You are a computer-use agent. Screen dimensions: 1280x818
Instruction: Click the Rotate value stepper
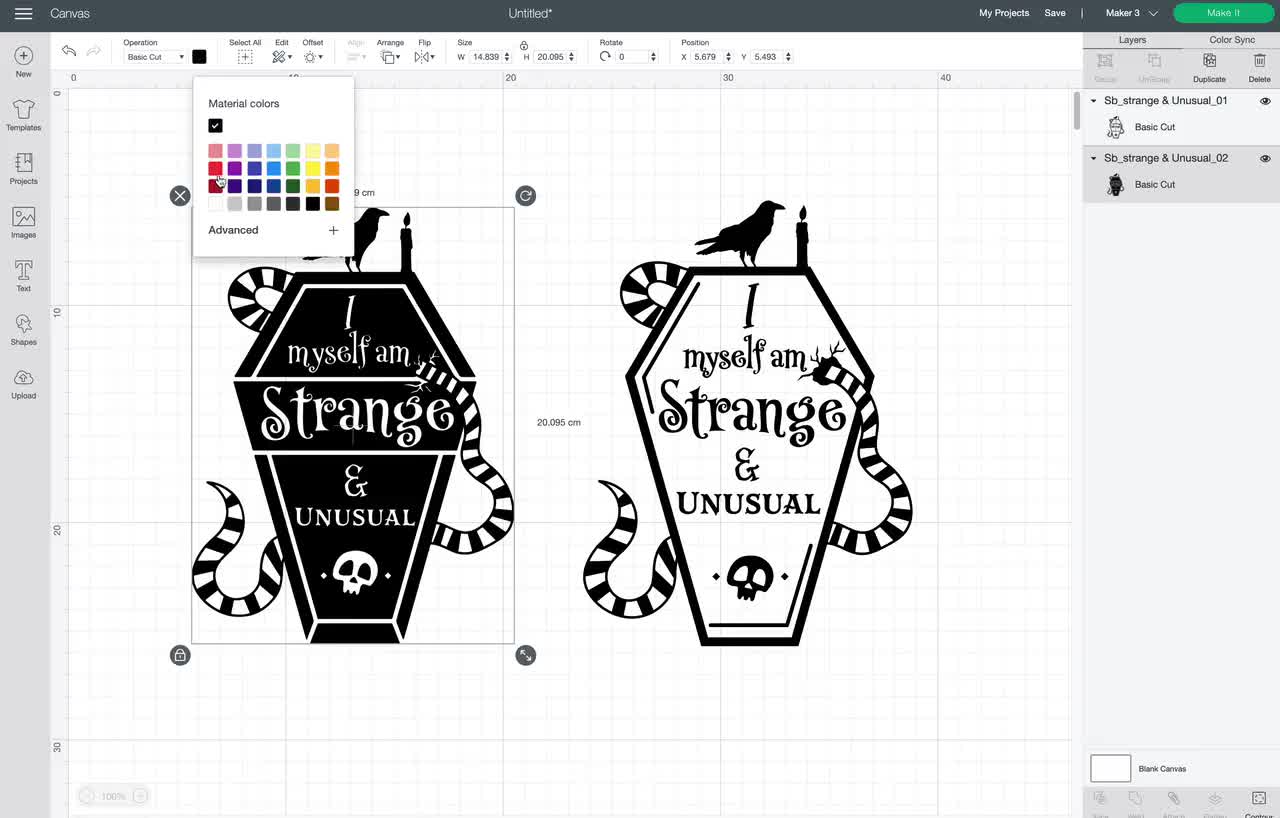tap(654, 57)
